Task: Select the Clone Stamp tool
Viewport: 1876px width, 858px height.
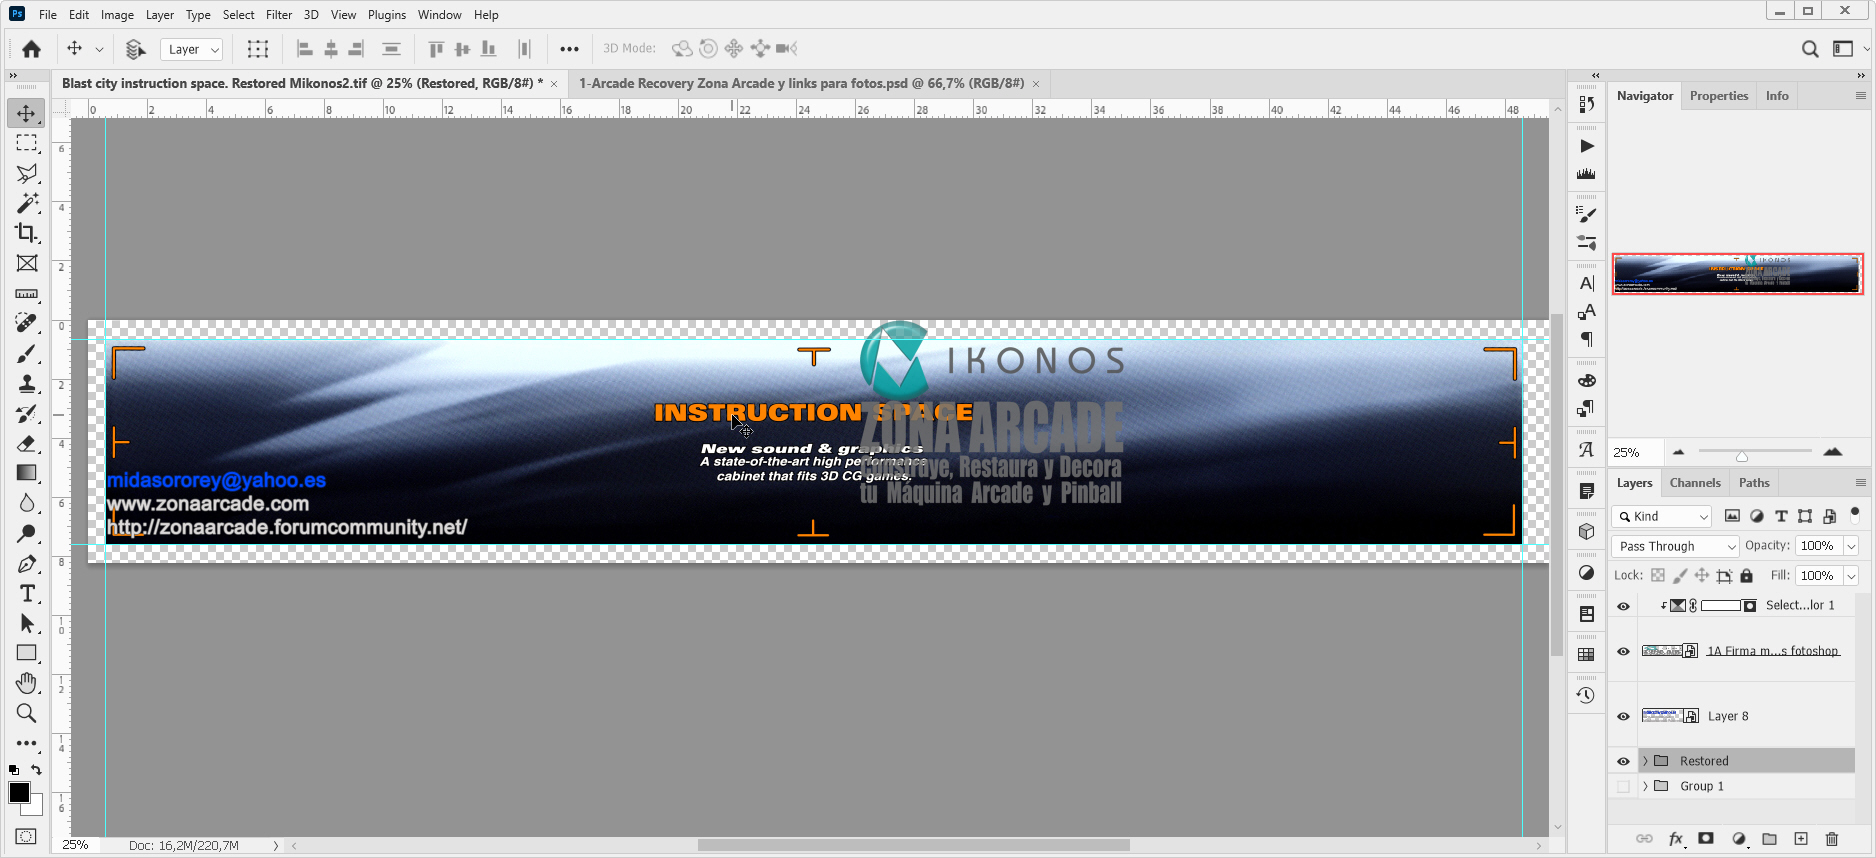Action: coord(26,384)
